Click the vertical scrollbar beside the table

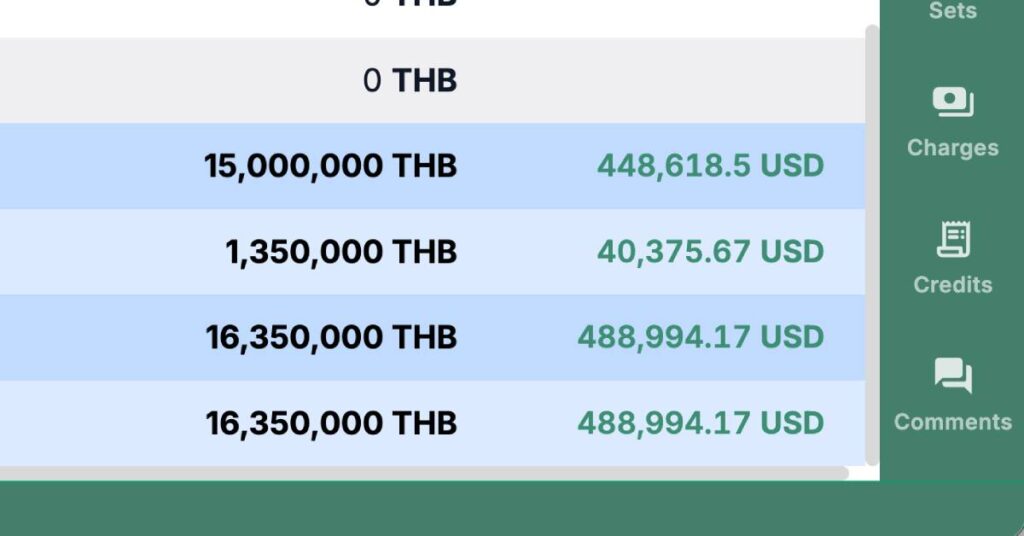coord(872,245)
